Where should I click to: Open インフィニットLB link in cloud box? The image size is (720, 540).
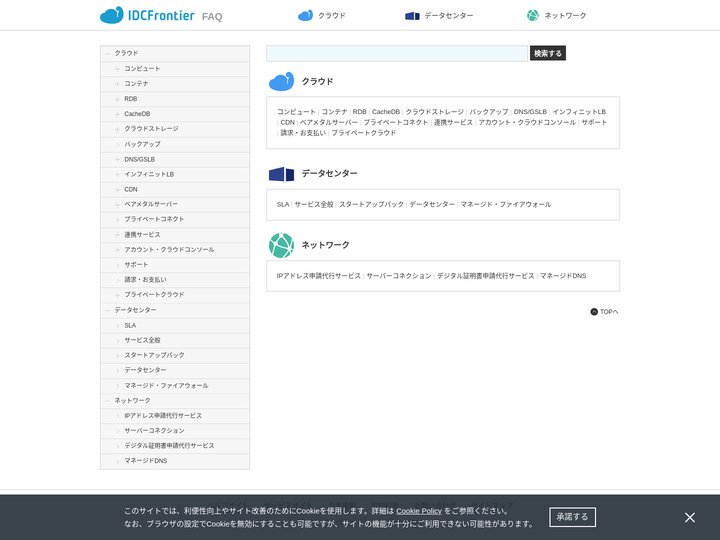pyautogui.click(x=579, y=112)
